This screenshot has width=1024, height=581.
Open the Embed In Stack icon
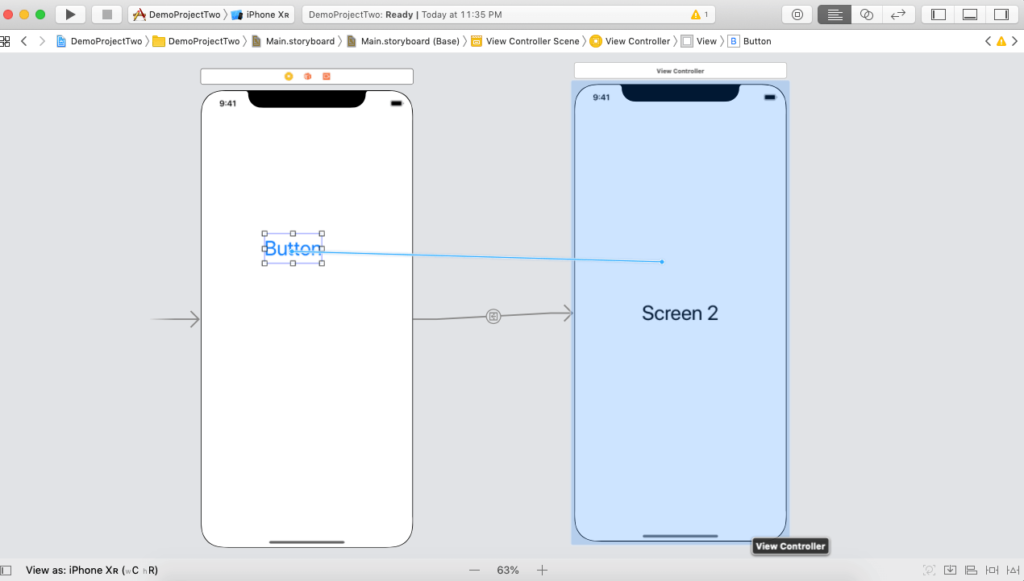(x=950, y=570)
